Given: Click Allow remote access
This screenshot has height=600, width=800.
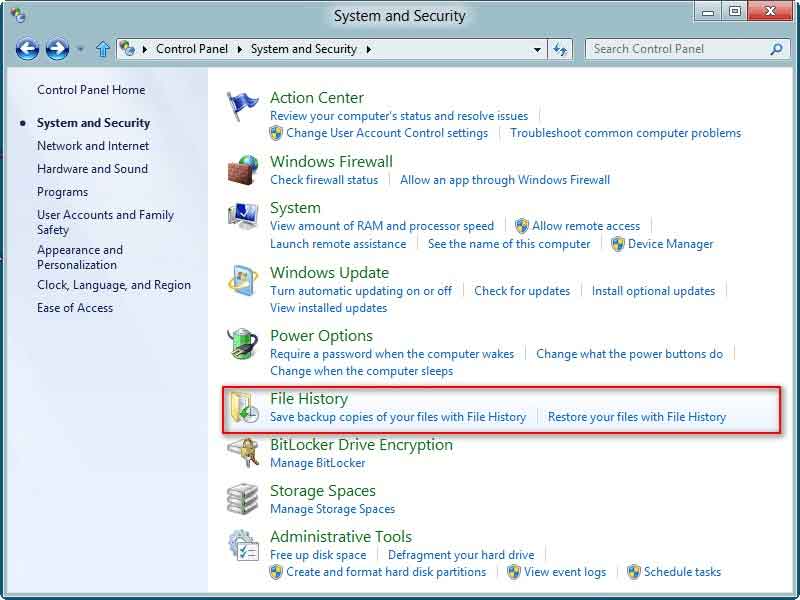Looking at the screenshot, I should [586, 226].
